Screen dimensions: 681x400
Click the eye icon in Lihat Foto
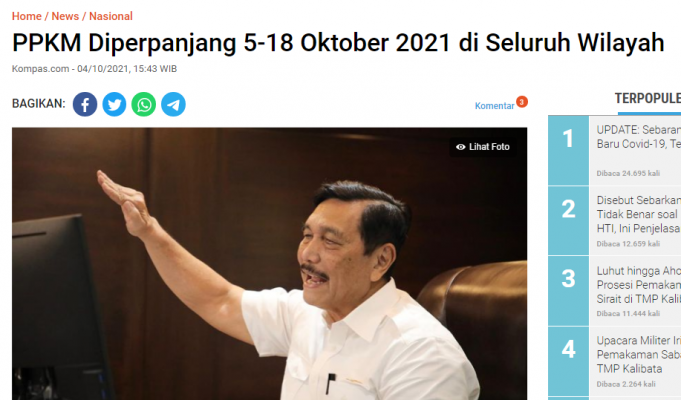pyautogui.click(x=460, y=147)
